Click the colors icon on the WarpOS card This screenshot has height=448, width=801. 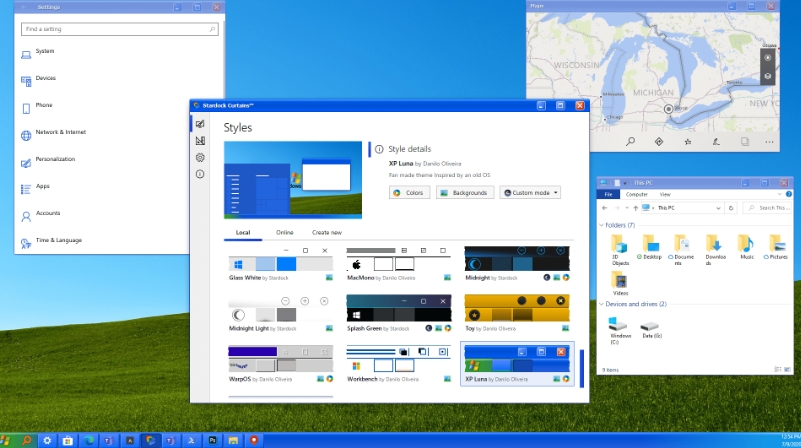pyautogui.click(x=329, y=379)
